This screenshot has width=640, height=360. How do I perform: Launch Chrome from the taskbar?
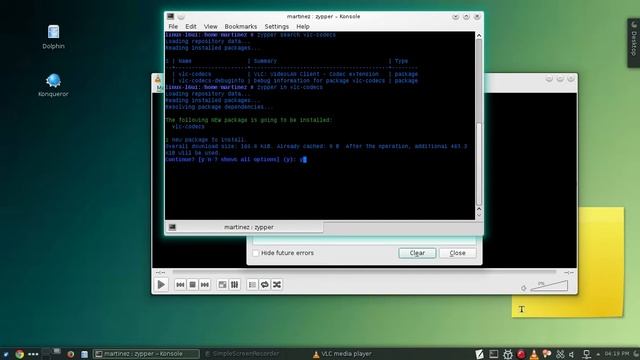pyautogui.click(x=19, y=354)
